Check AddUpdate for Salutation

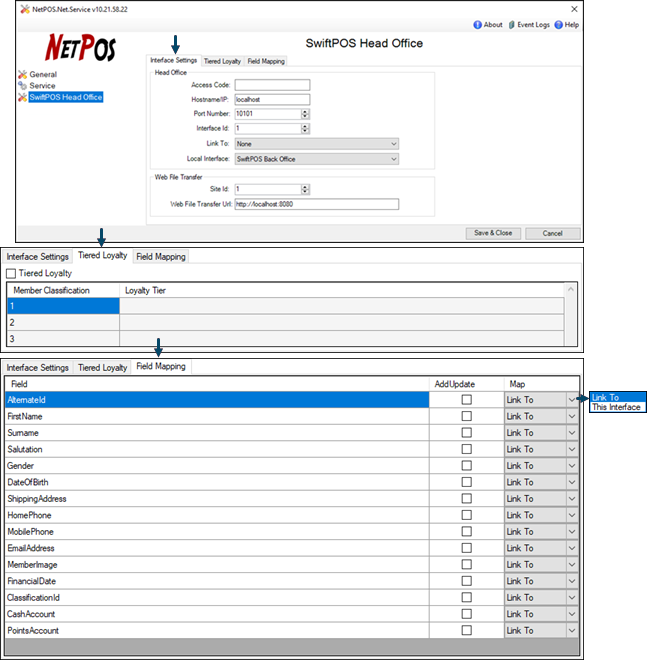pos(466,449)
